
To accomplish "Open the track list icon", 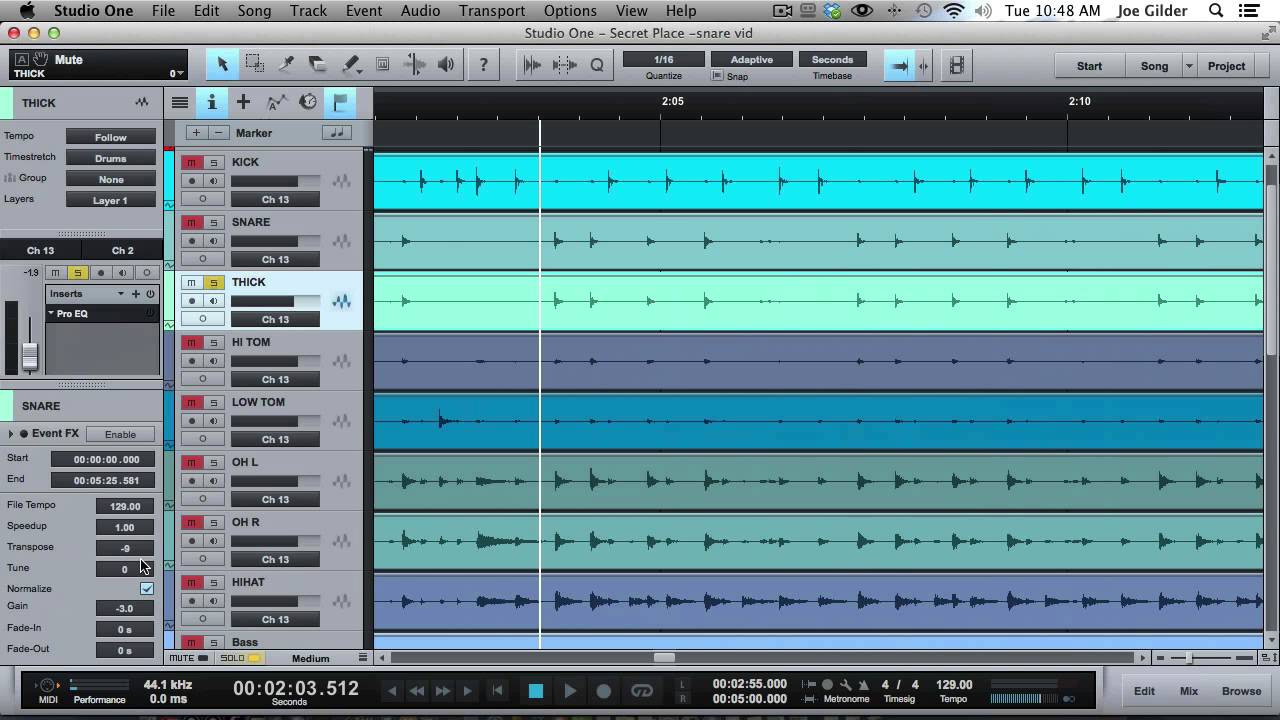I will (179, 102).
